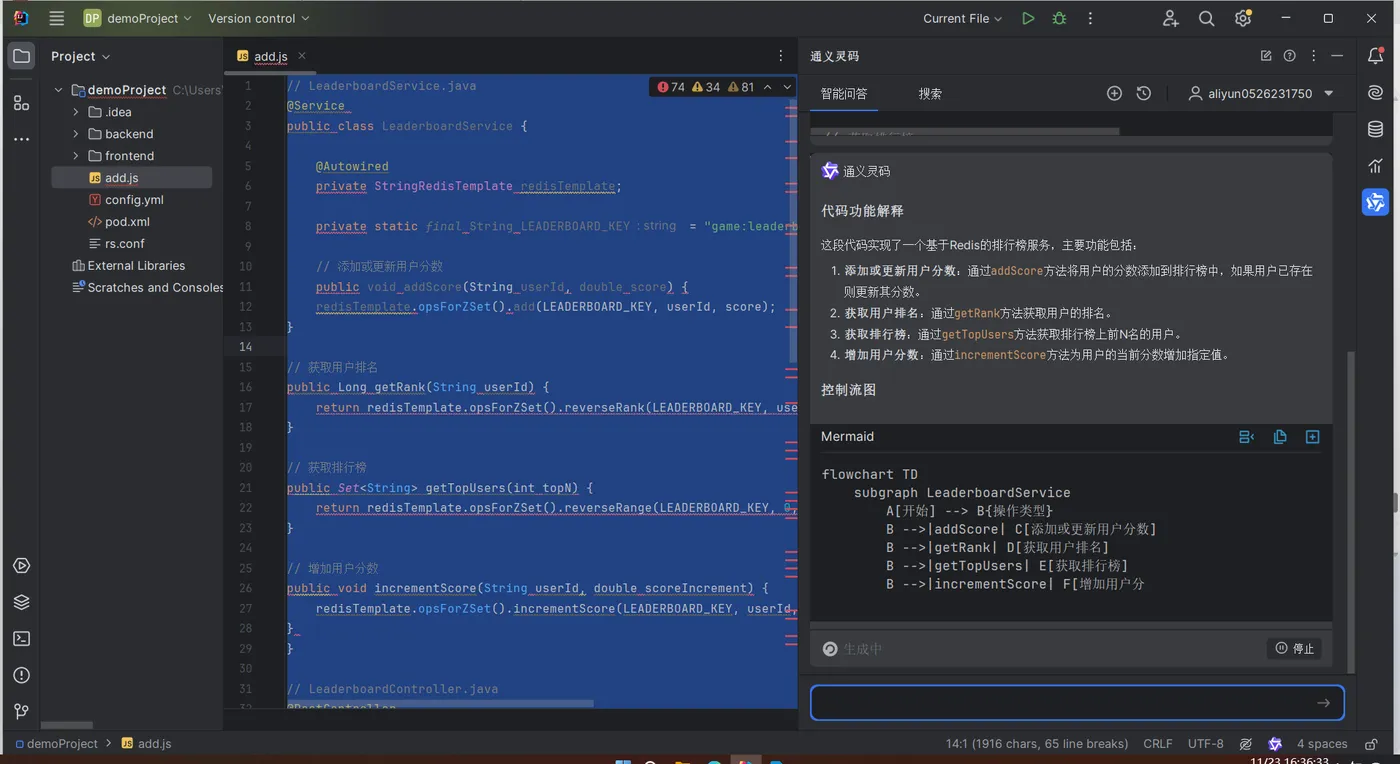
Task: Insert Mermaid code at cursor icon
Action: pos(1246,437)
